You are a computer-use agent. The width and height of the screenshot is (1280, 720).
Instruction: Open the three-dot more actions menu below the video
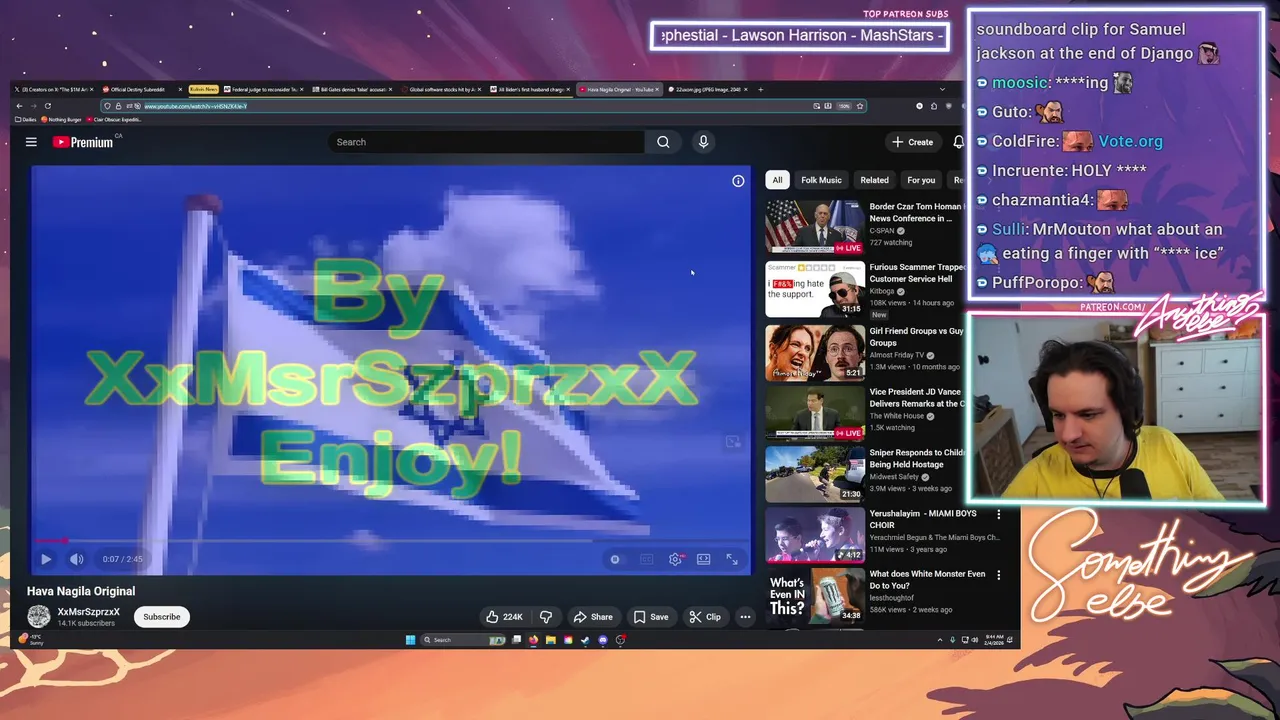tap(745, 617)
